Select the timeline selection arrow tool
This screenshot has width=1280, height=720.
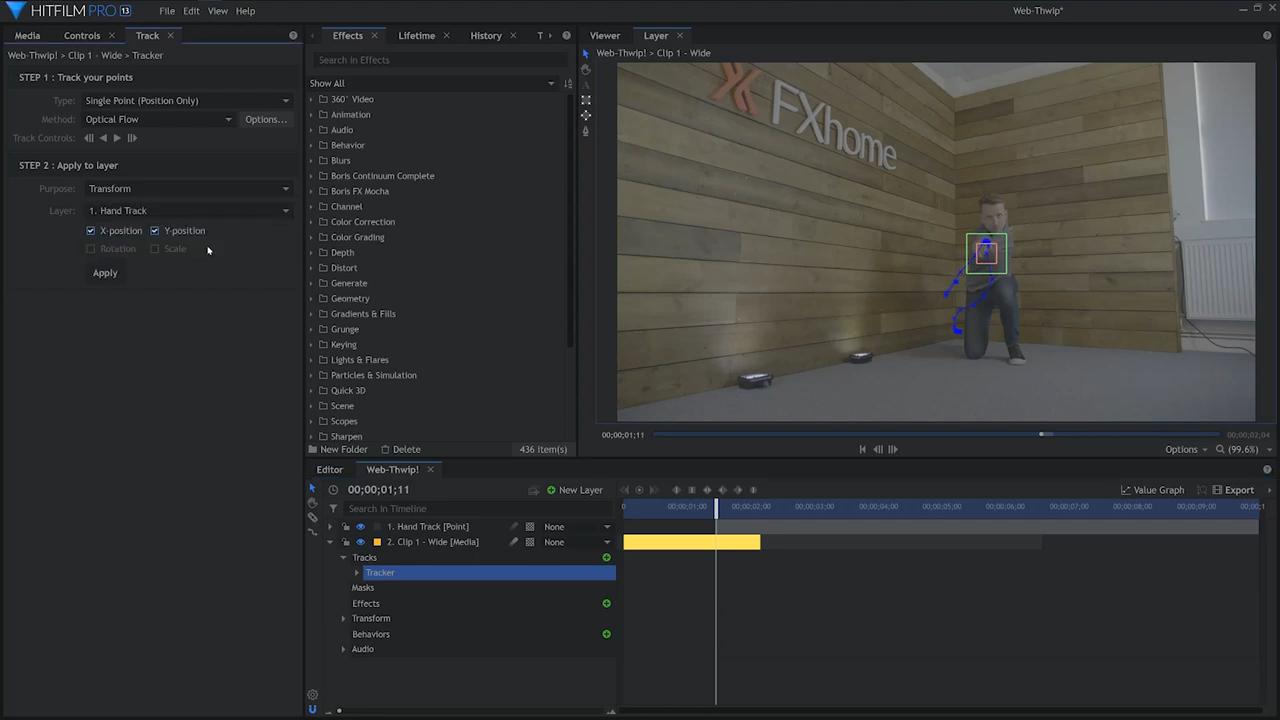coord(312,488)
